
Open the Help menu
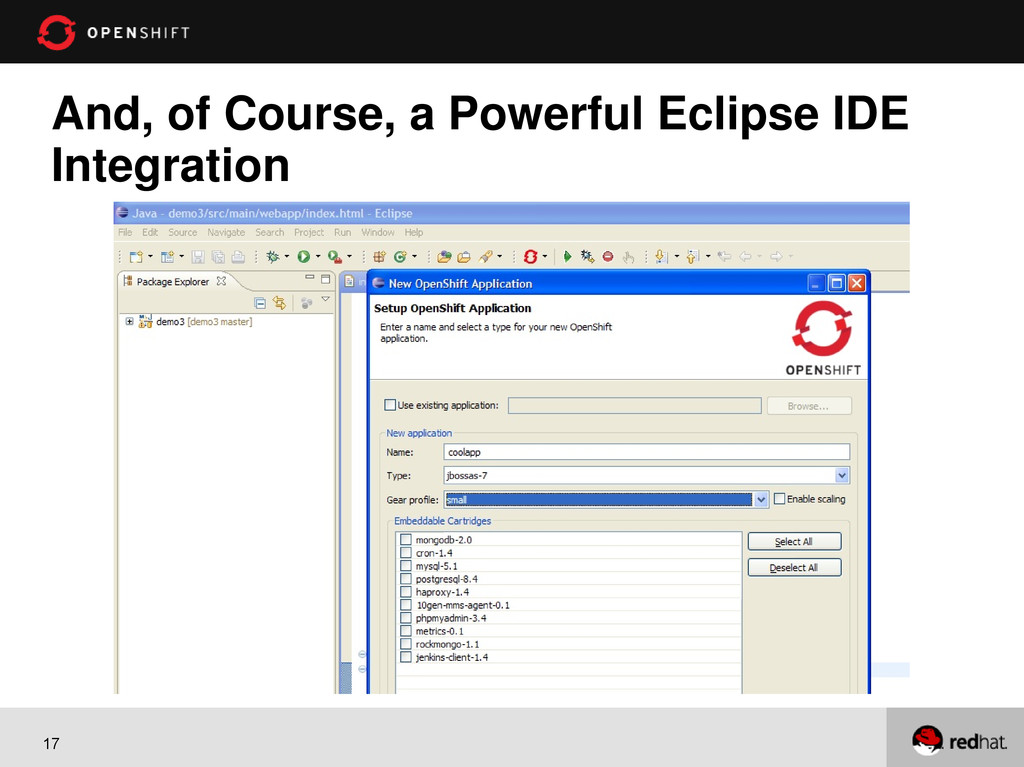(413, 233)
